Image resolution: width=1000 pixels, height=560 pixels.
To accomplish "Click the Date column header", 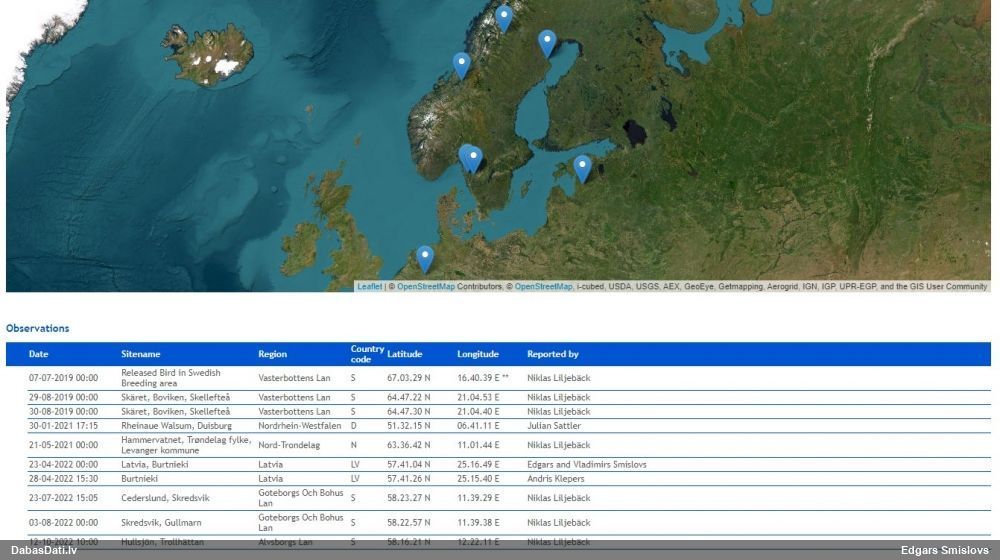I will click(38, 354).
